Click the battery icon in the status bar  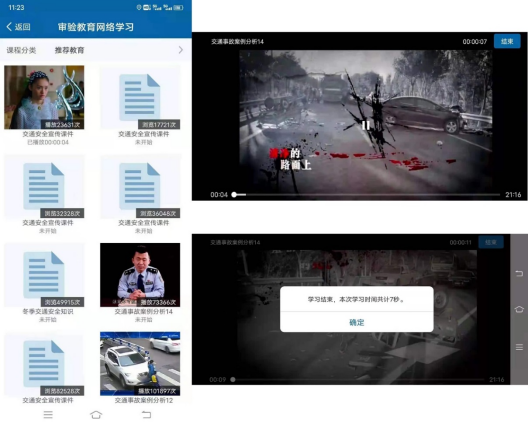pyautogui.click(x=179, y=7)
